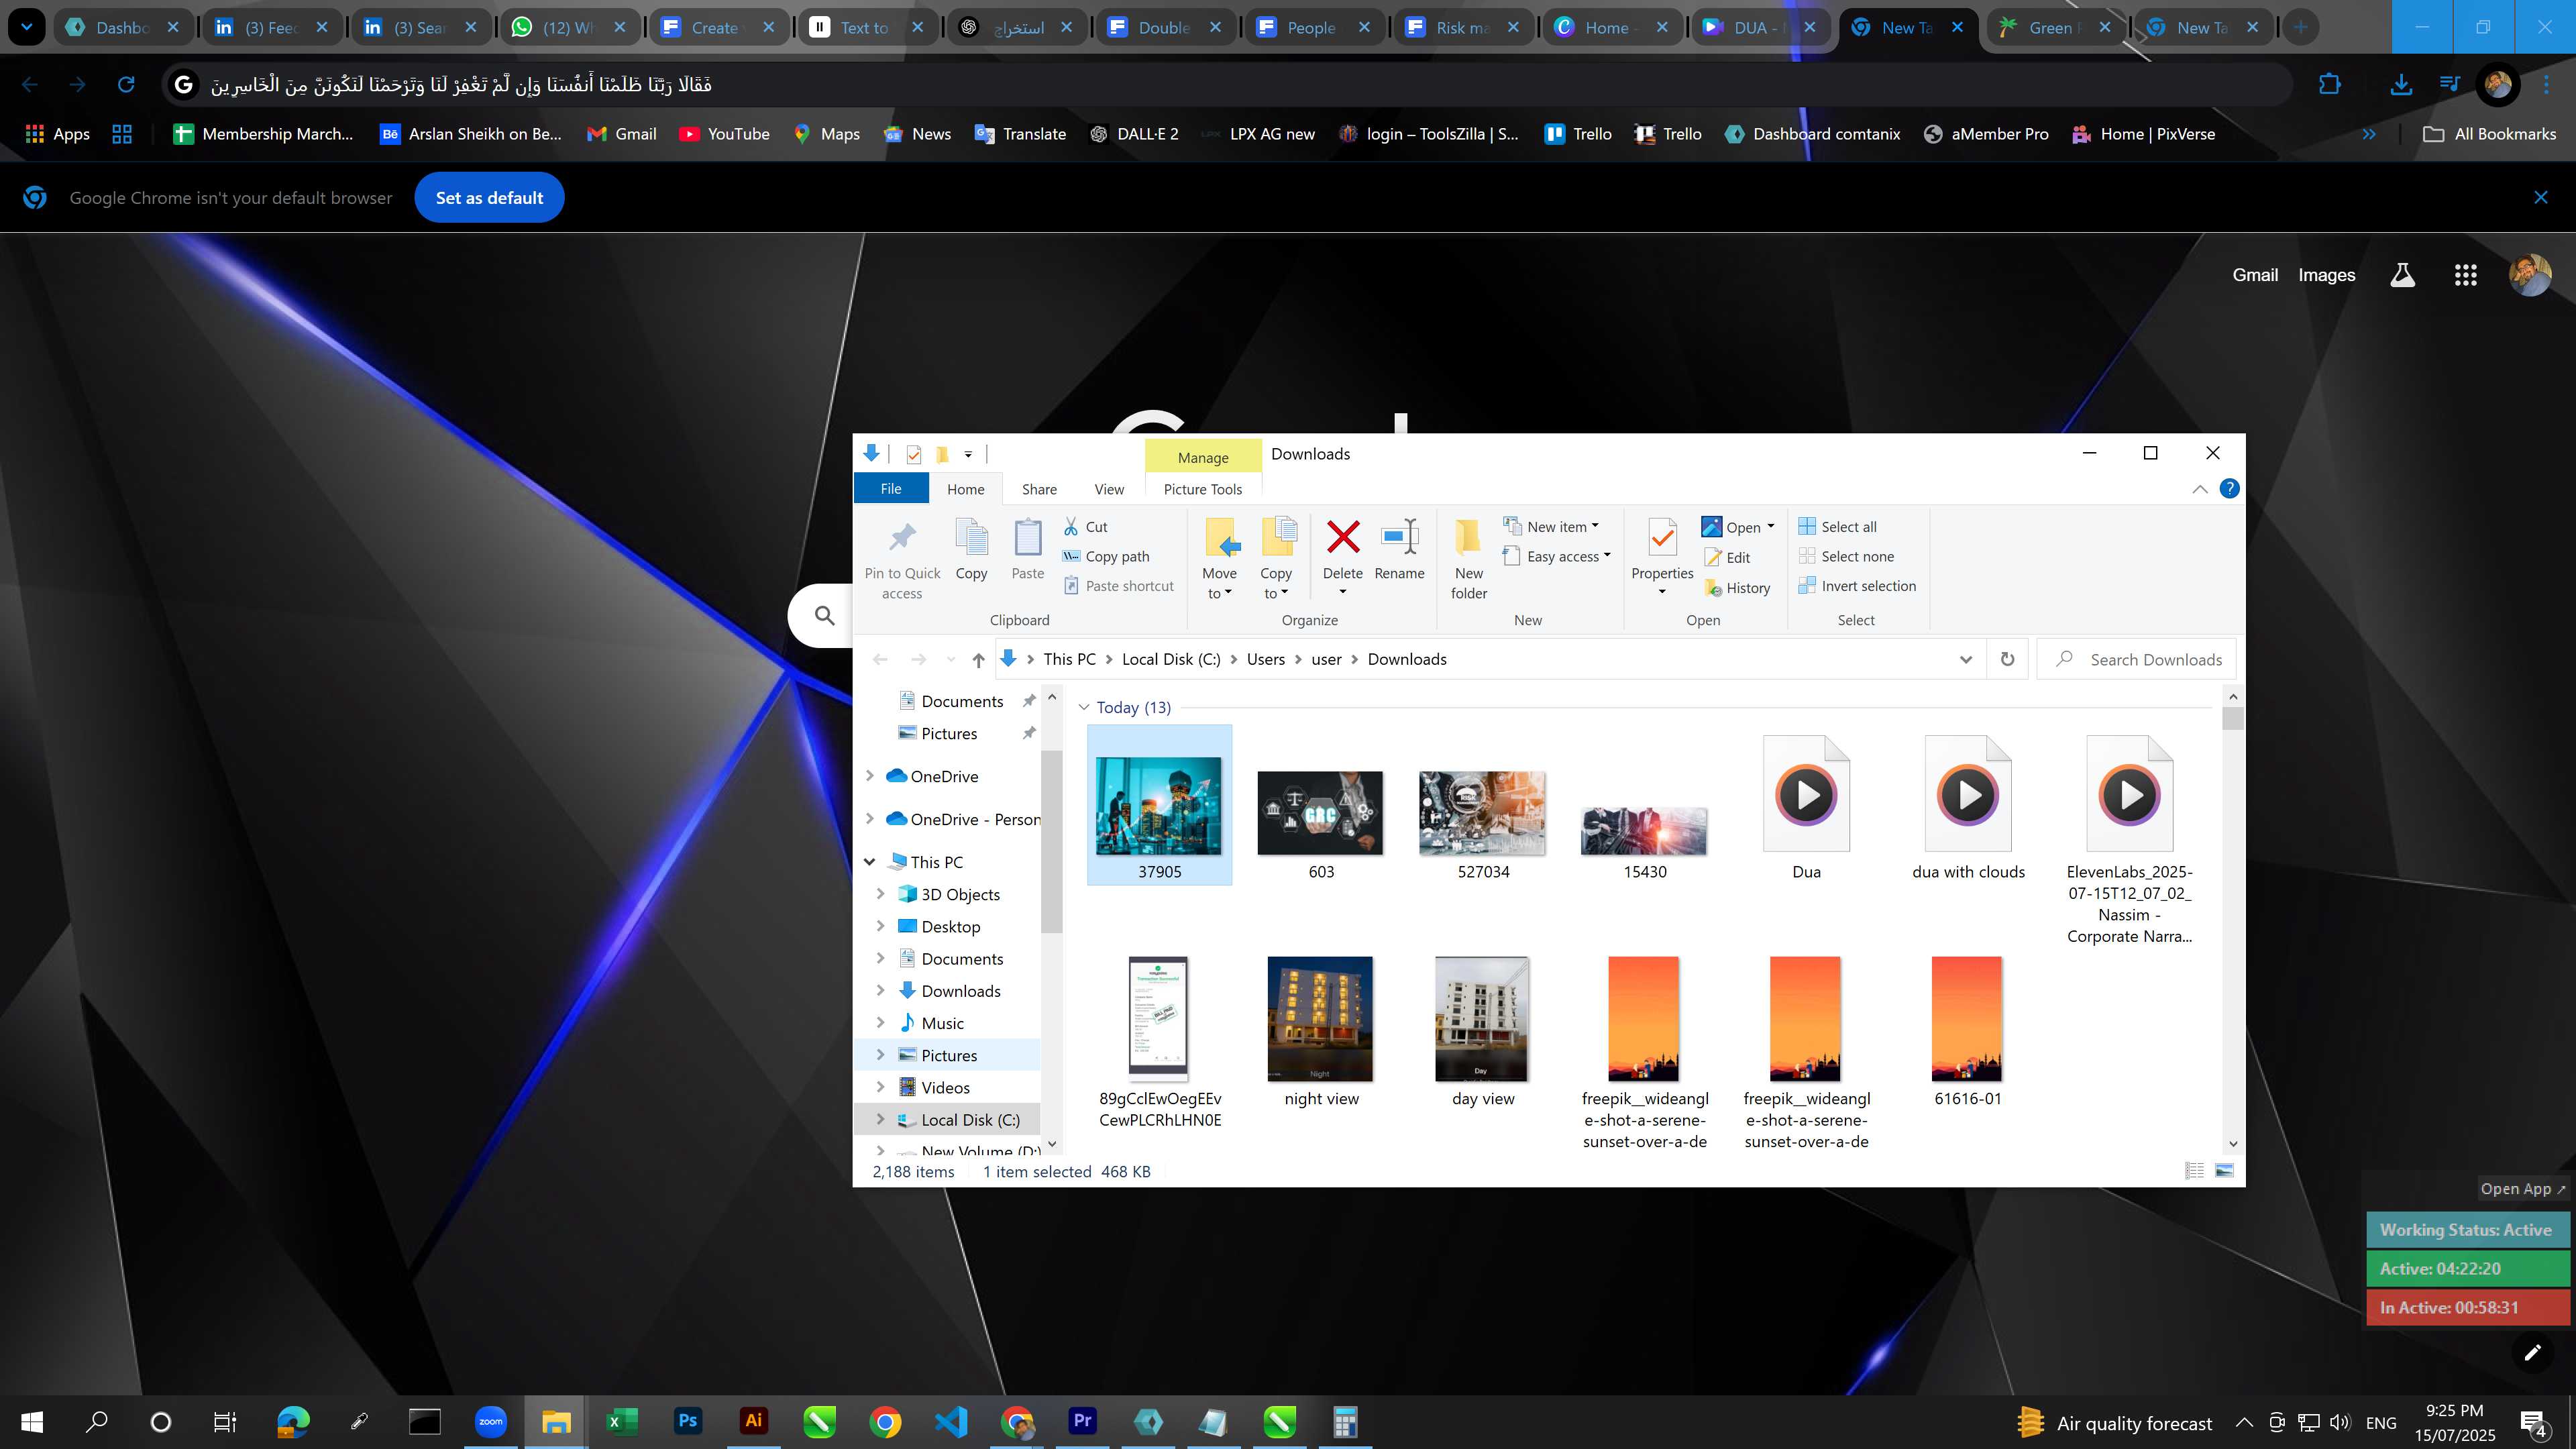This screenshot has width=2576, height=1449.
Task: Open file History from ribbon
Action: tap(1737, 588)
